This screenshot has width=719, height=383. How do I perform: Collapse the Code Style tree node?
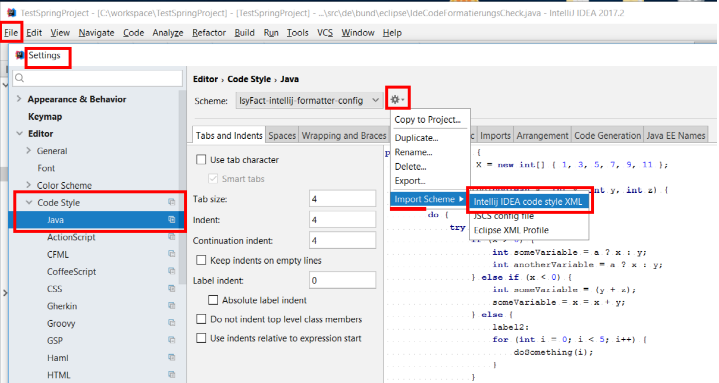pyautogui.click(x=29, y=202)
